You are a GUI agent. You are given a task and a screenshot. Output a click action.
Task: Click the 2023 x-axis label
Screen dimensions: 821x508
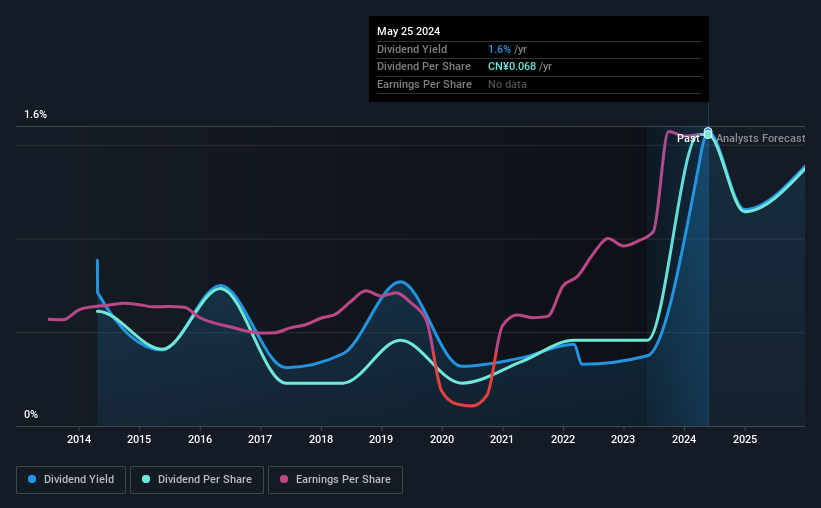coord(623,439)
